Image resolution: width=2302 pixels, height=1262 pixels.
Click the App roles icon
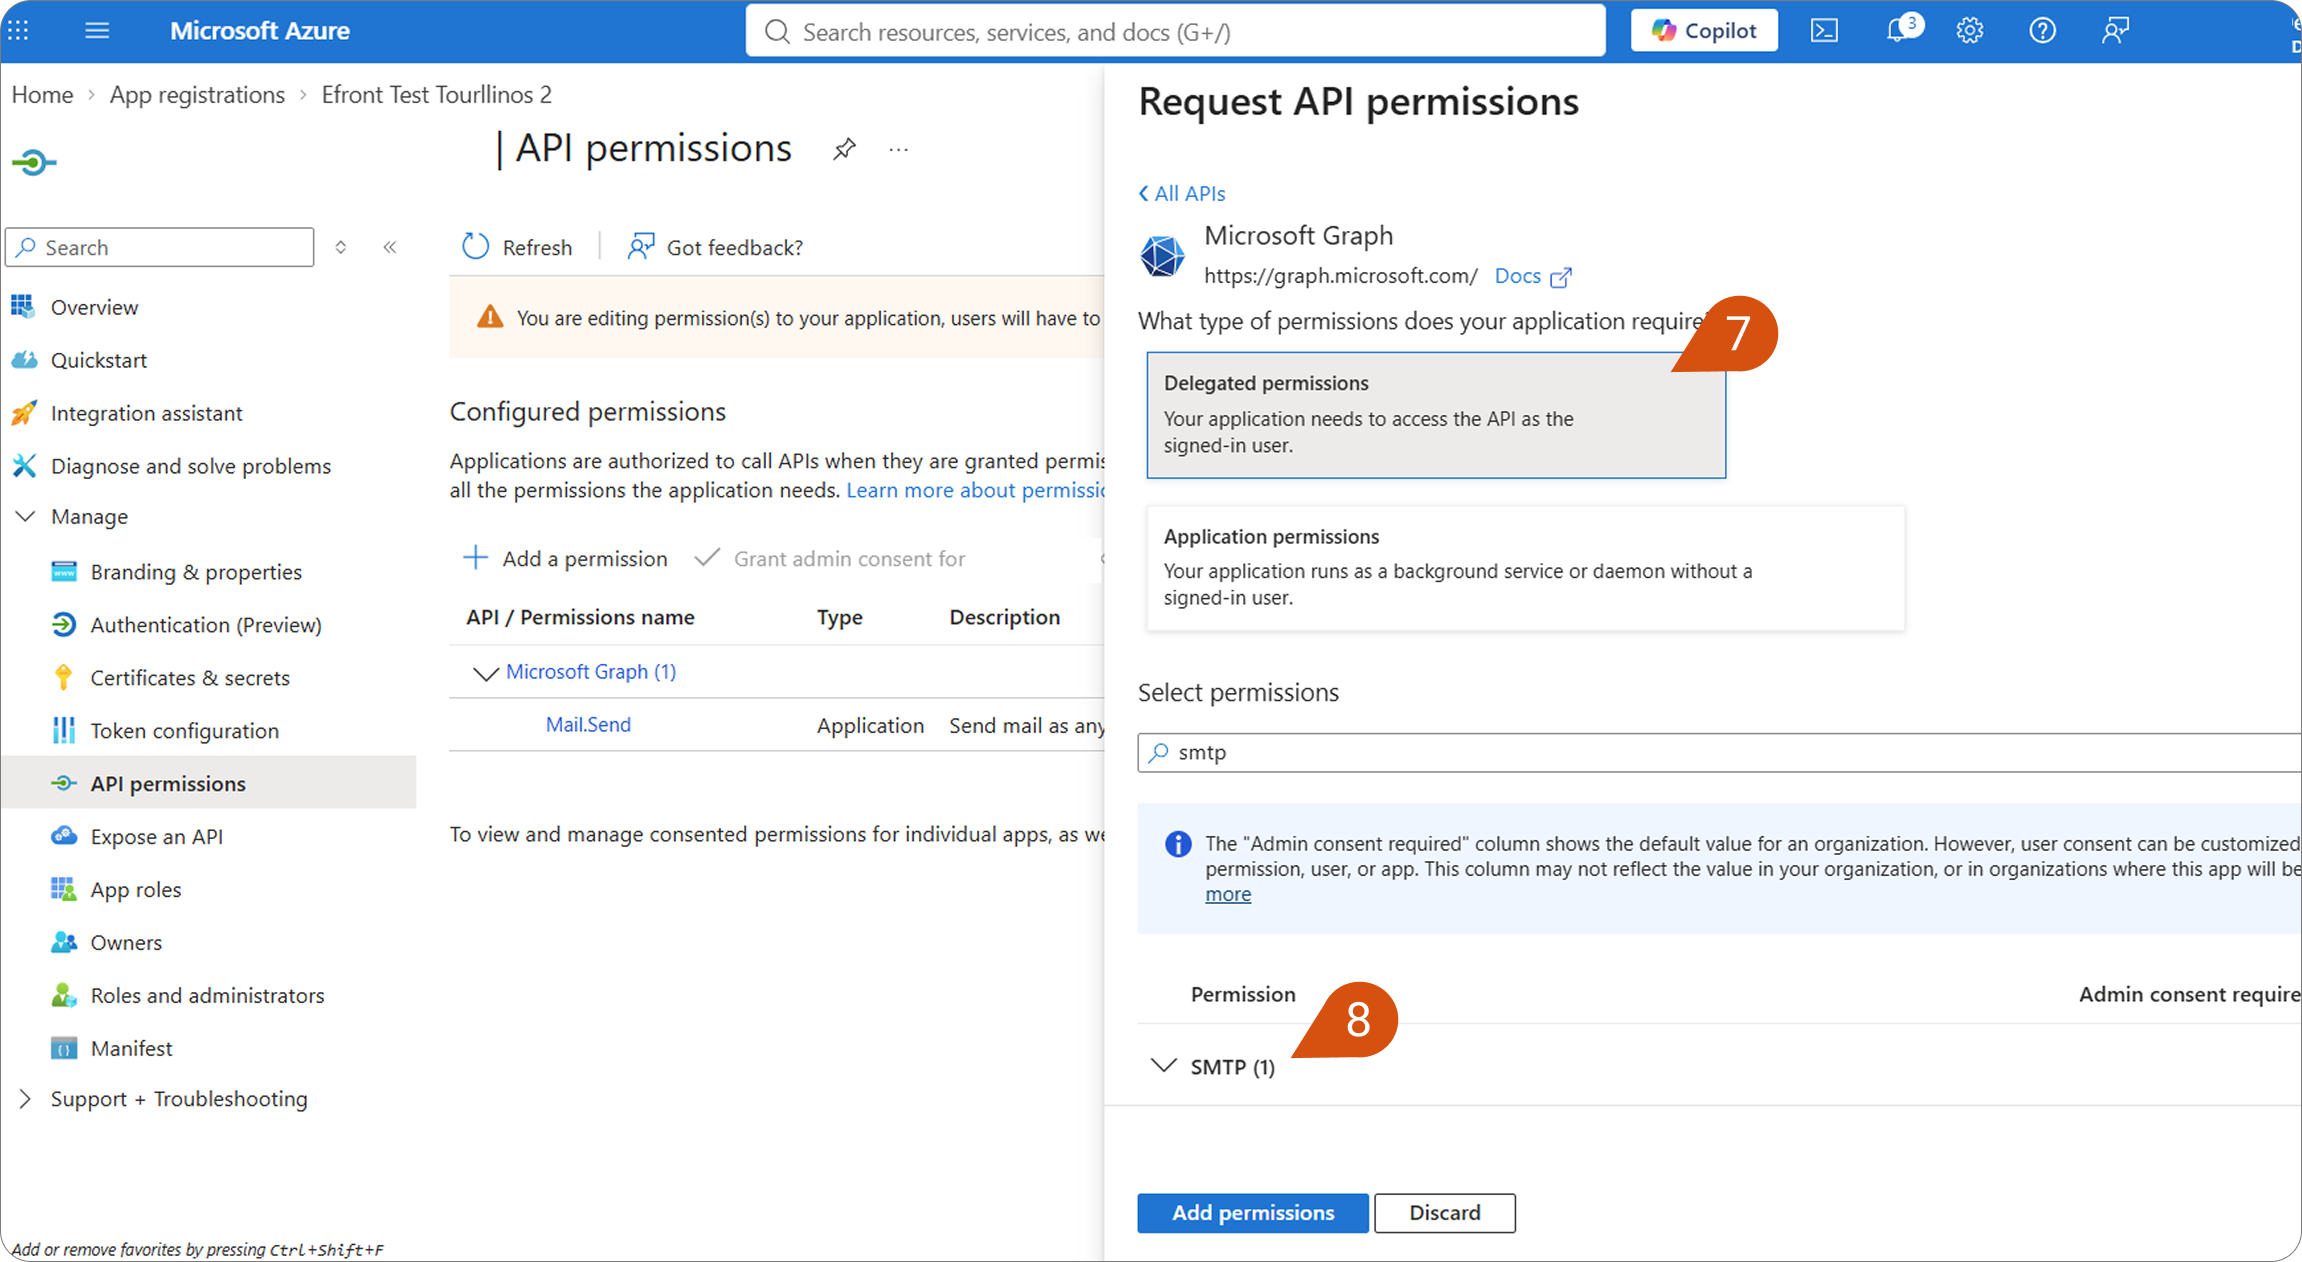click(63, 889)
